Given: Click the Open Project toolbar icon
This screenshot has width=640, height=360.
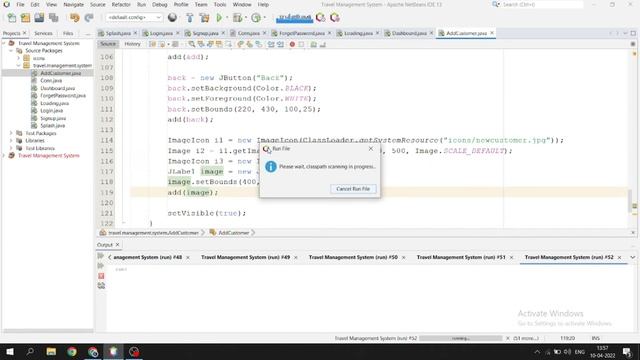Looking at the screenshot, I should 39,18.
